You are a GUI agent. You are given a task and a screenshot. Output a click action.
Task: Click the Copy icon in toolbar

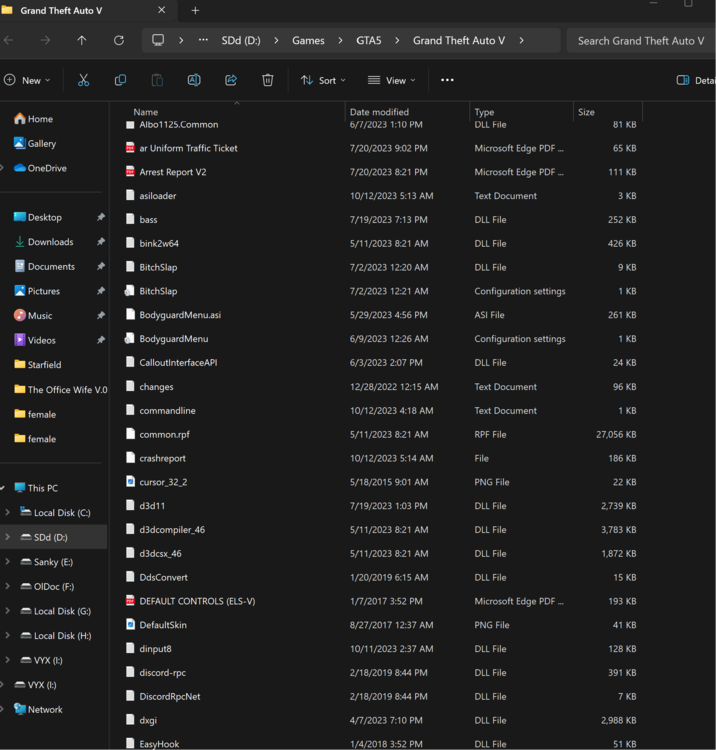point(121,80)
